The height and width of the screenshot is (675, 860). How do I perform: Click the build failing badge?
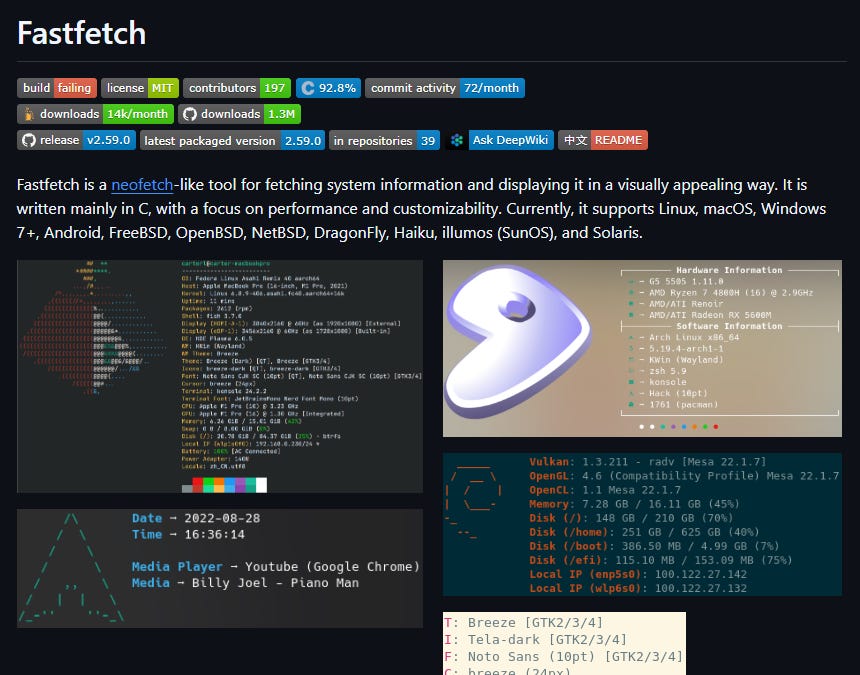(57, 88)
